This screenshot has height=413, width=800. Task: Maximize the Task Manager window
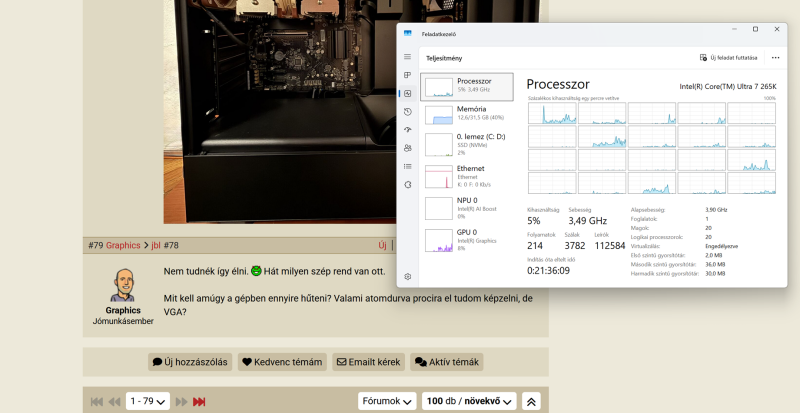point(755,30)
